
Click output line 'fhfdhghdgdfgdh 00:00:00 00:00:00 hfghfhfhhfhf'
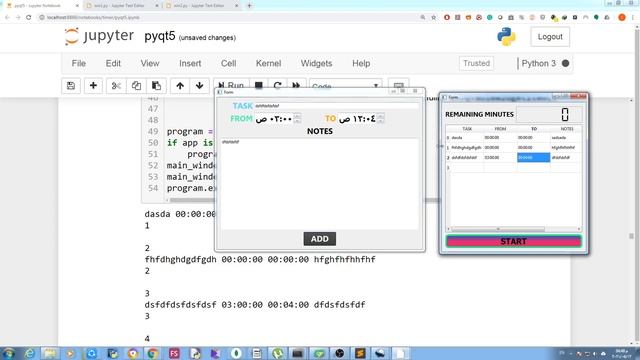260,260
